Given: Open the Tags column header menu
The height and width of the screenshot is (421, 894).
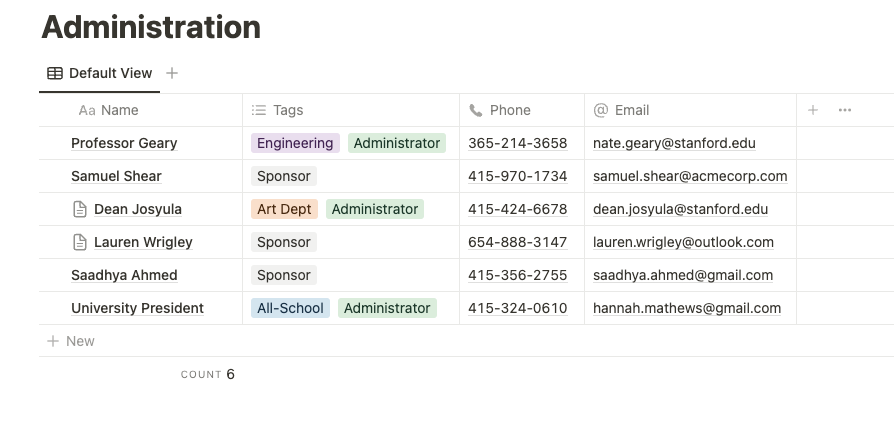Looking at the screenshot, I should 351,110.
